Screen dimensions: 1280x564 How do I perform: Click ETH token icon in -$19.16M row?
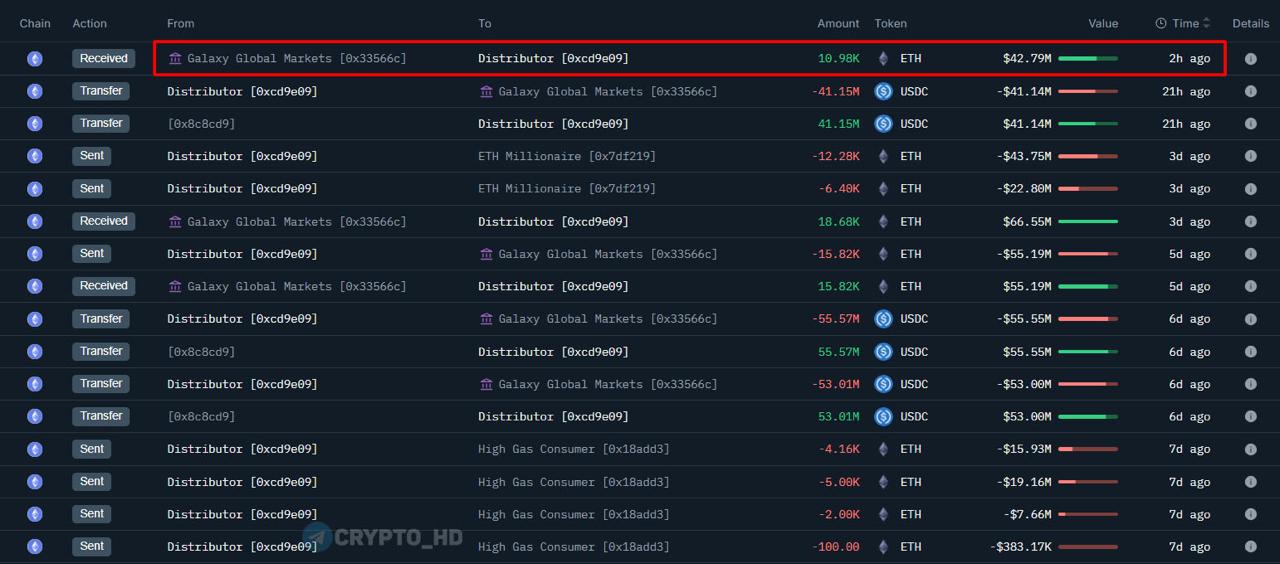click(x=883, y=482)
